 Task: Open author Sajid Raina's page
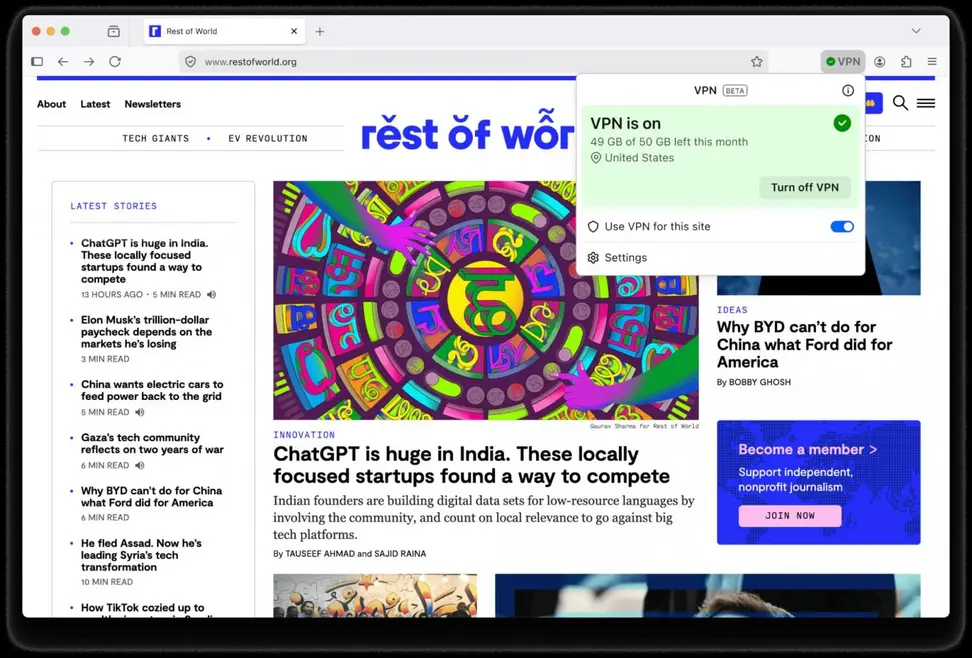(x=400, y=554)
